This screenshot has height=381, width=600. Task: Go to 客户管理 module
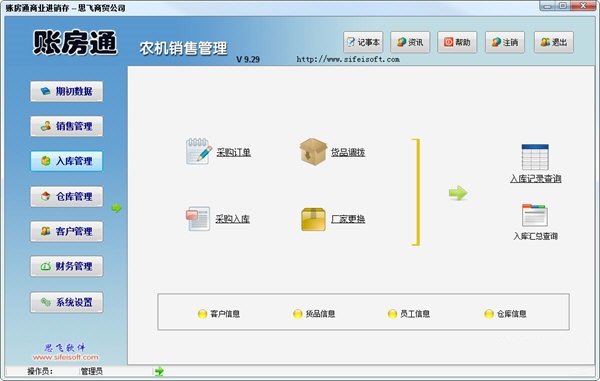pos(67,231)
